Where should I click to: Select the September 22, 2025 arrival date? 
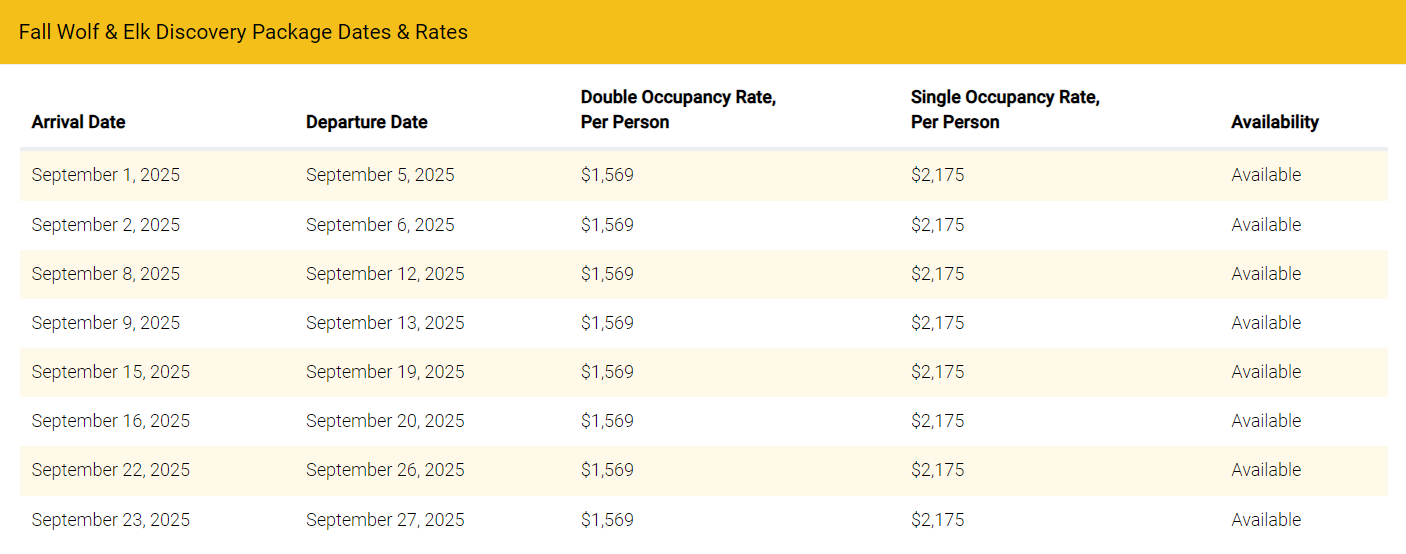pos(110,470)
